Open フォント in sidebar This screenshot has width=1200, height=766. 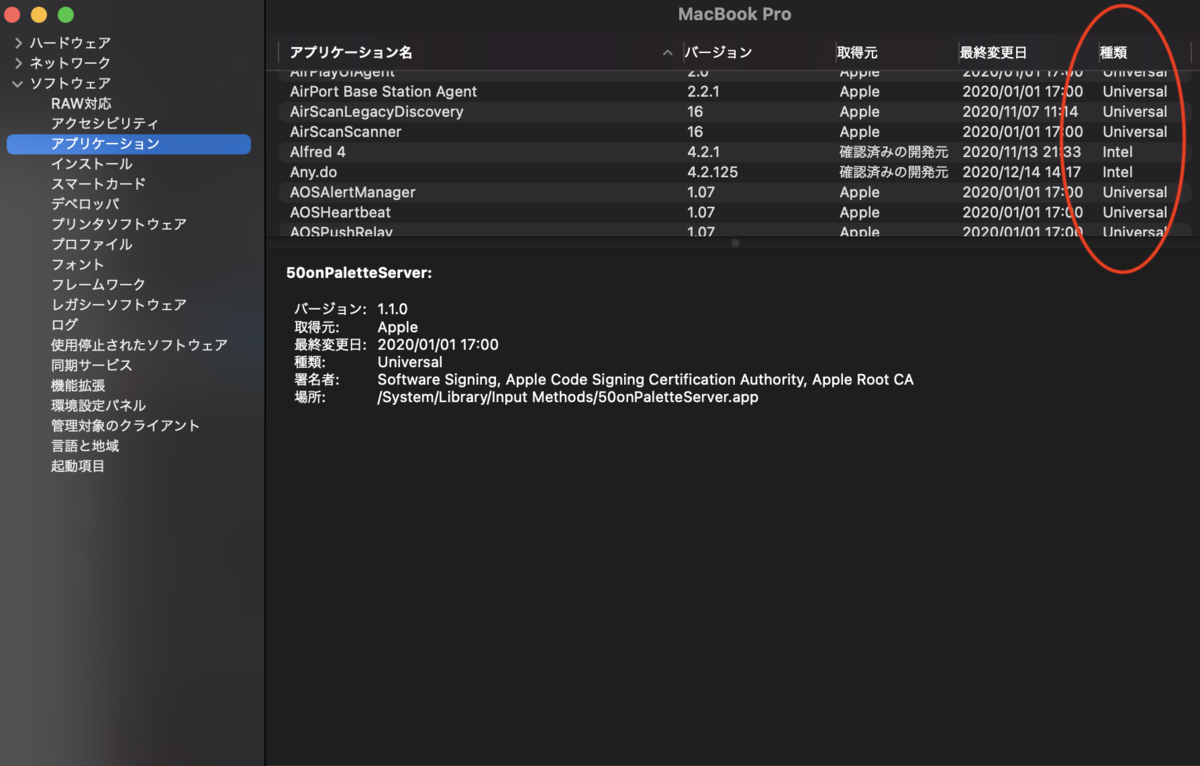78,264
